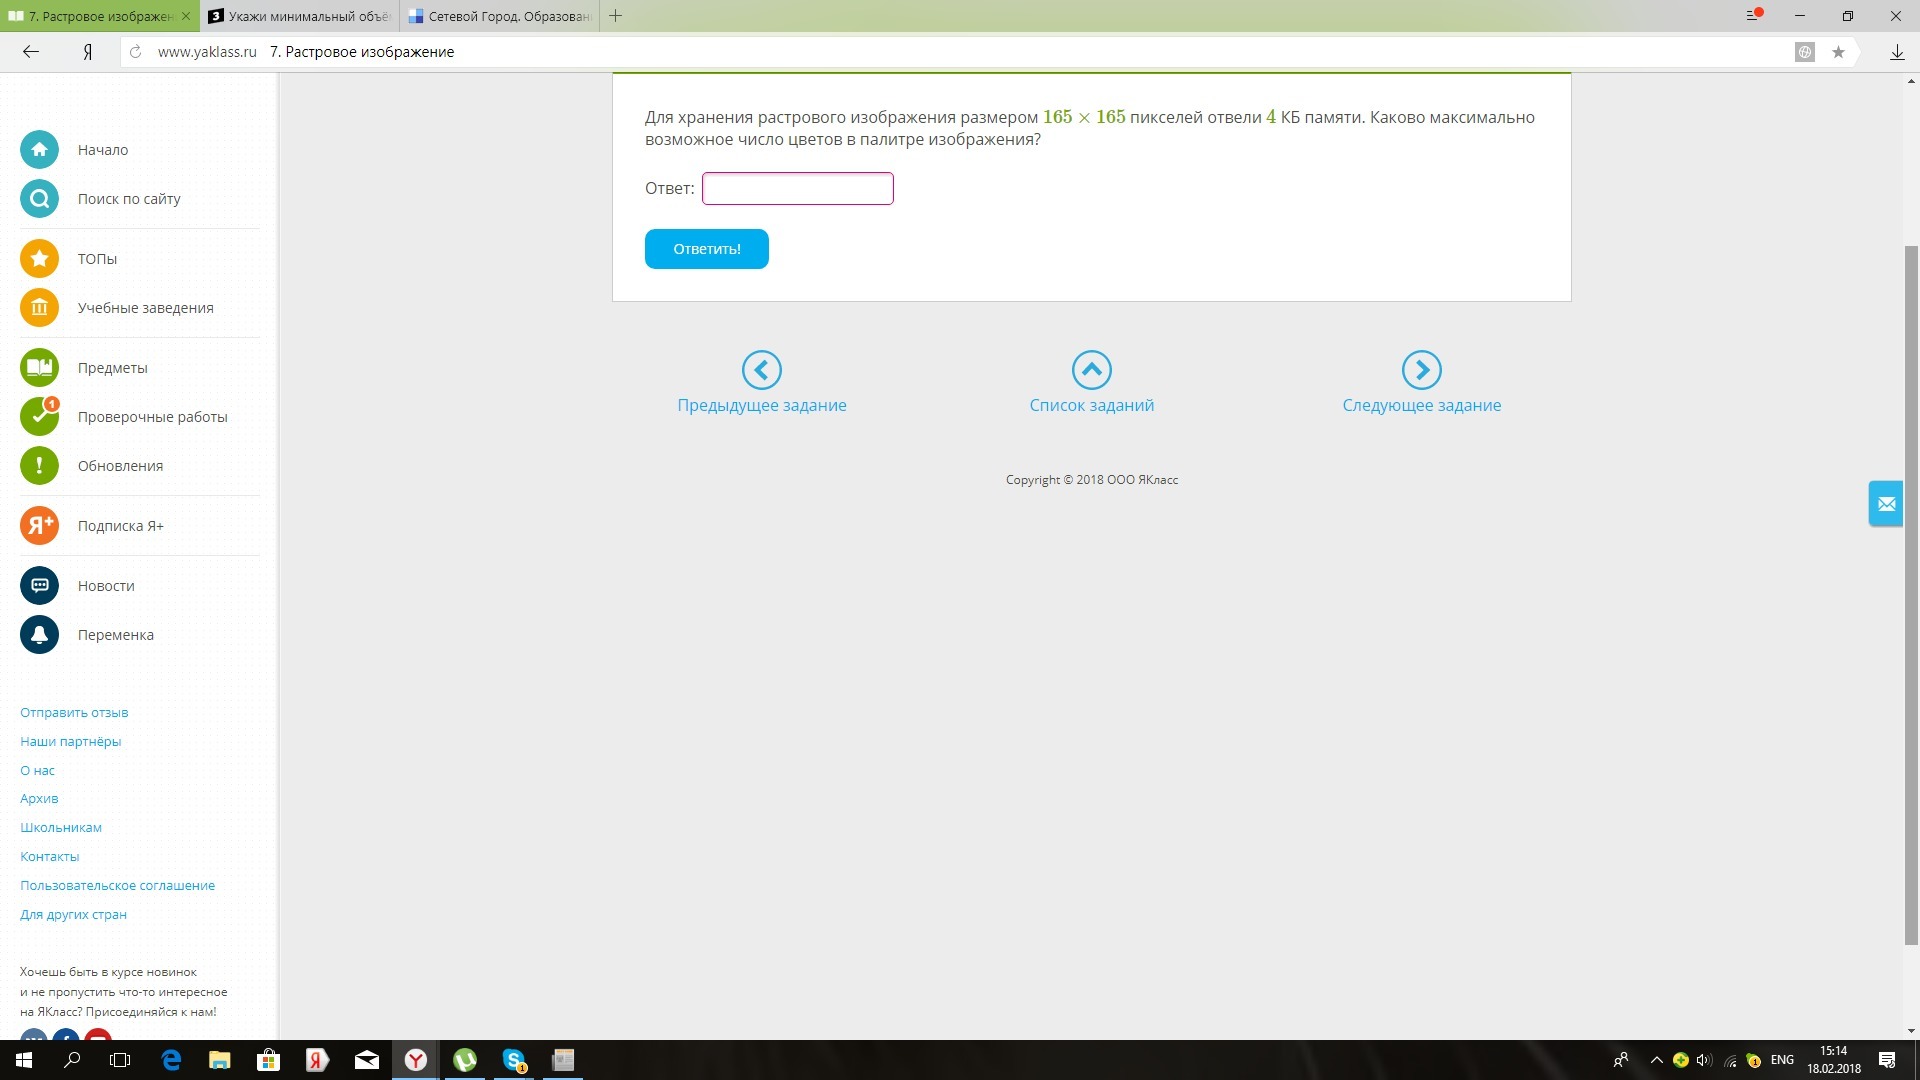Open Проверочные работы checkmark icon
1920x1080 pixels.
coord(39,417)
